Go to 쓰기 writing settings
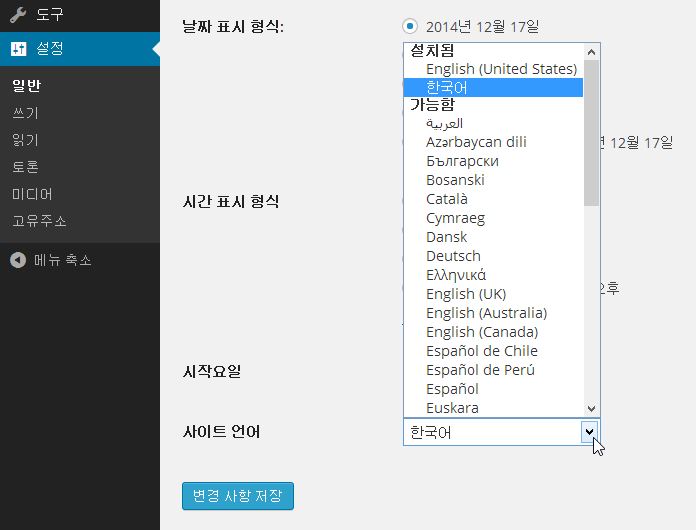Screen dimensions: 696x530 pyautogui.click(x=25, y=113)
